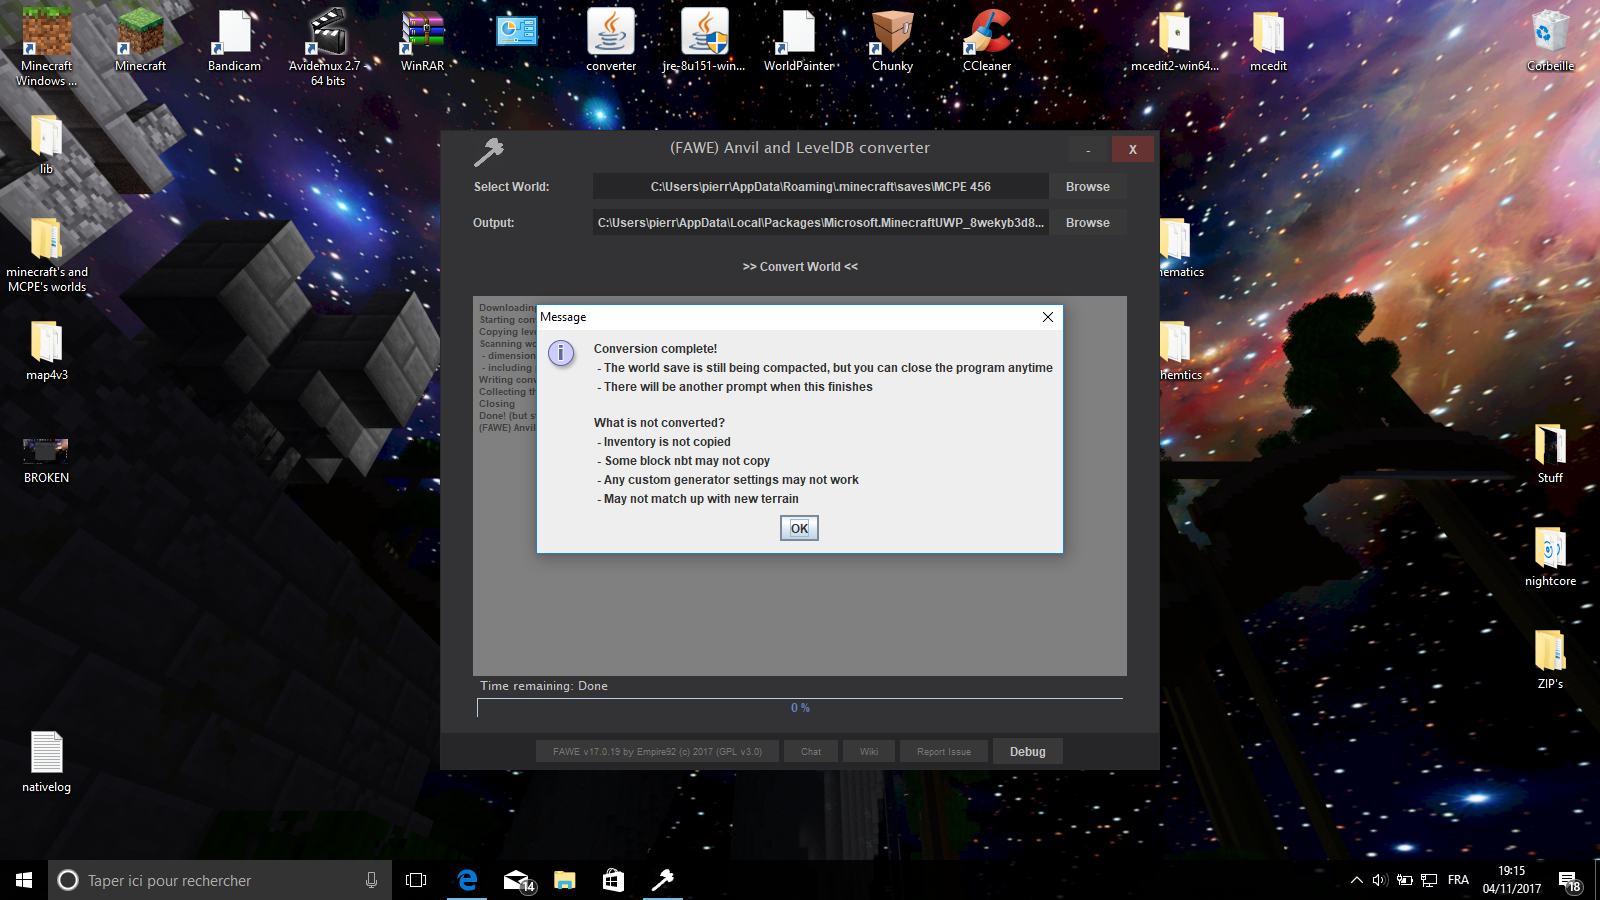The width and height of the screenshot is (1600, 900).
Task: Click Report Issue in converter footer
Action: tap(944, 752)
